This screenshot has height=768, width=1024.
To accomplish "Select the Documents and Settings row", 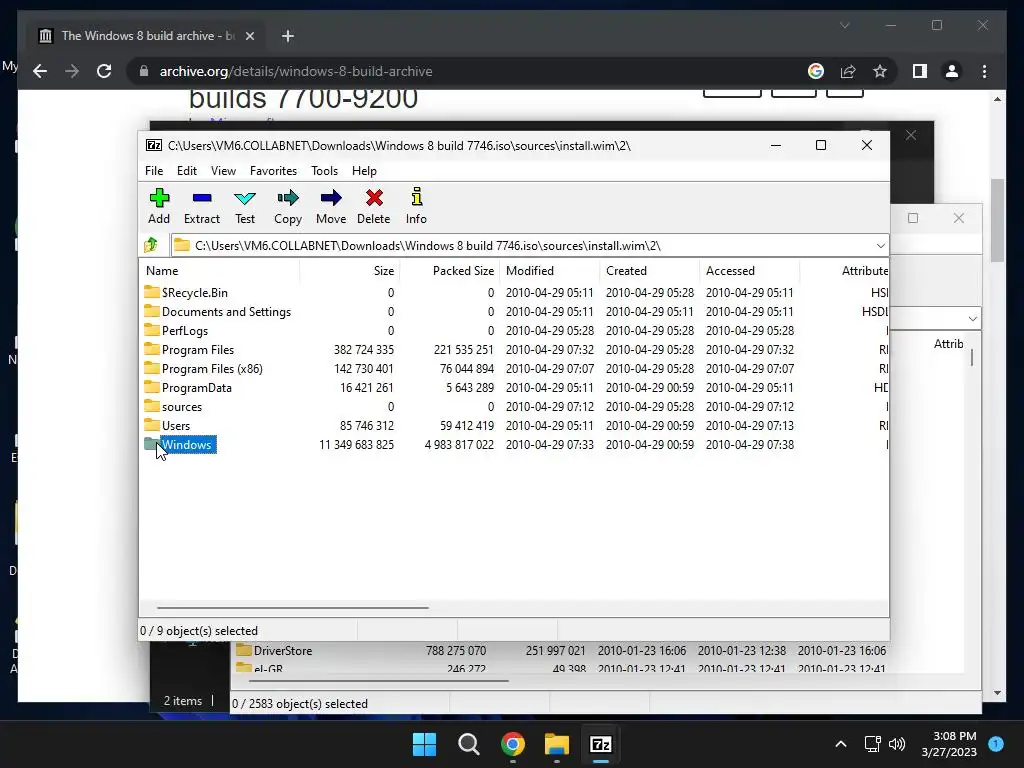I will (514, 312).
